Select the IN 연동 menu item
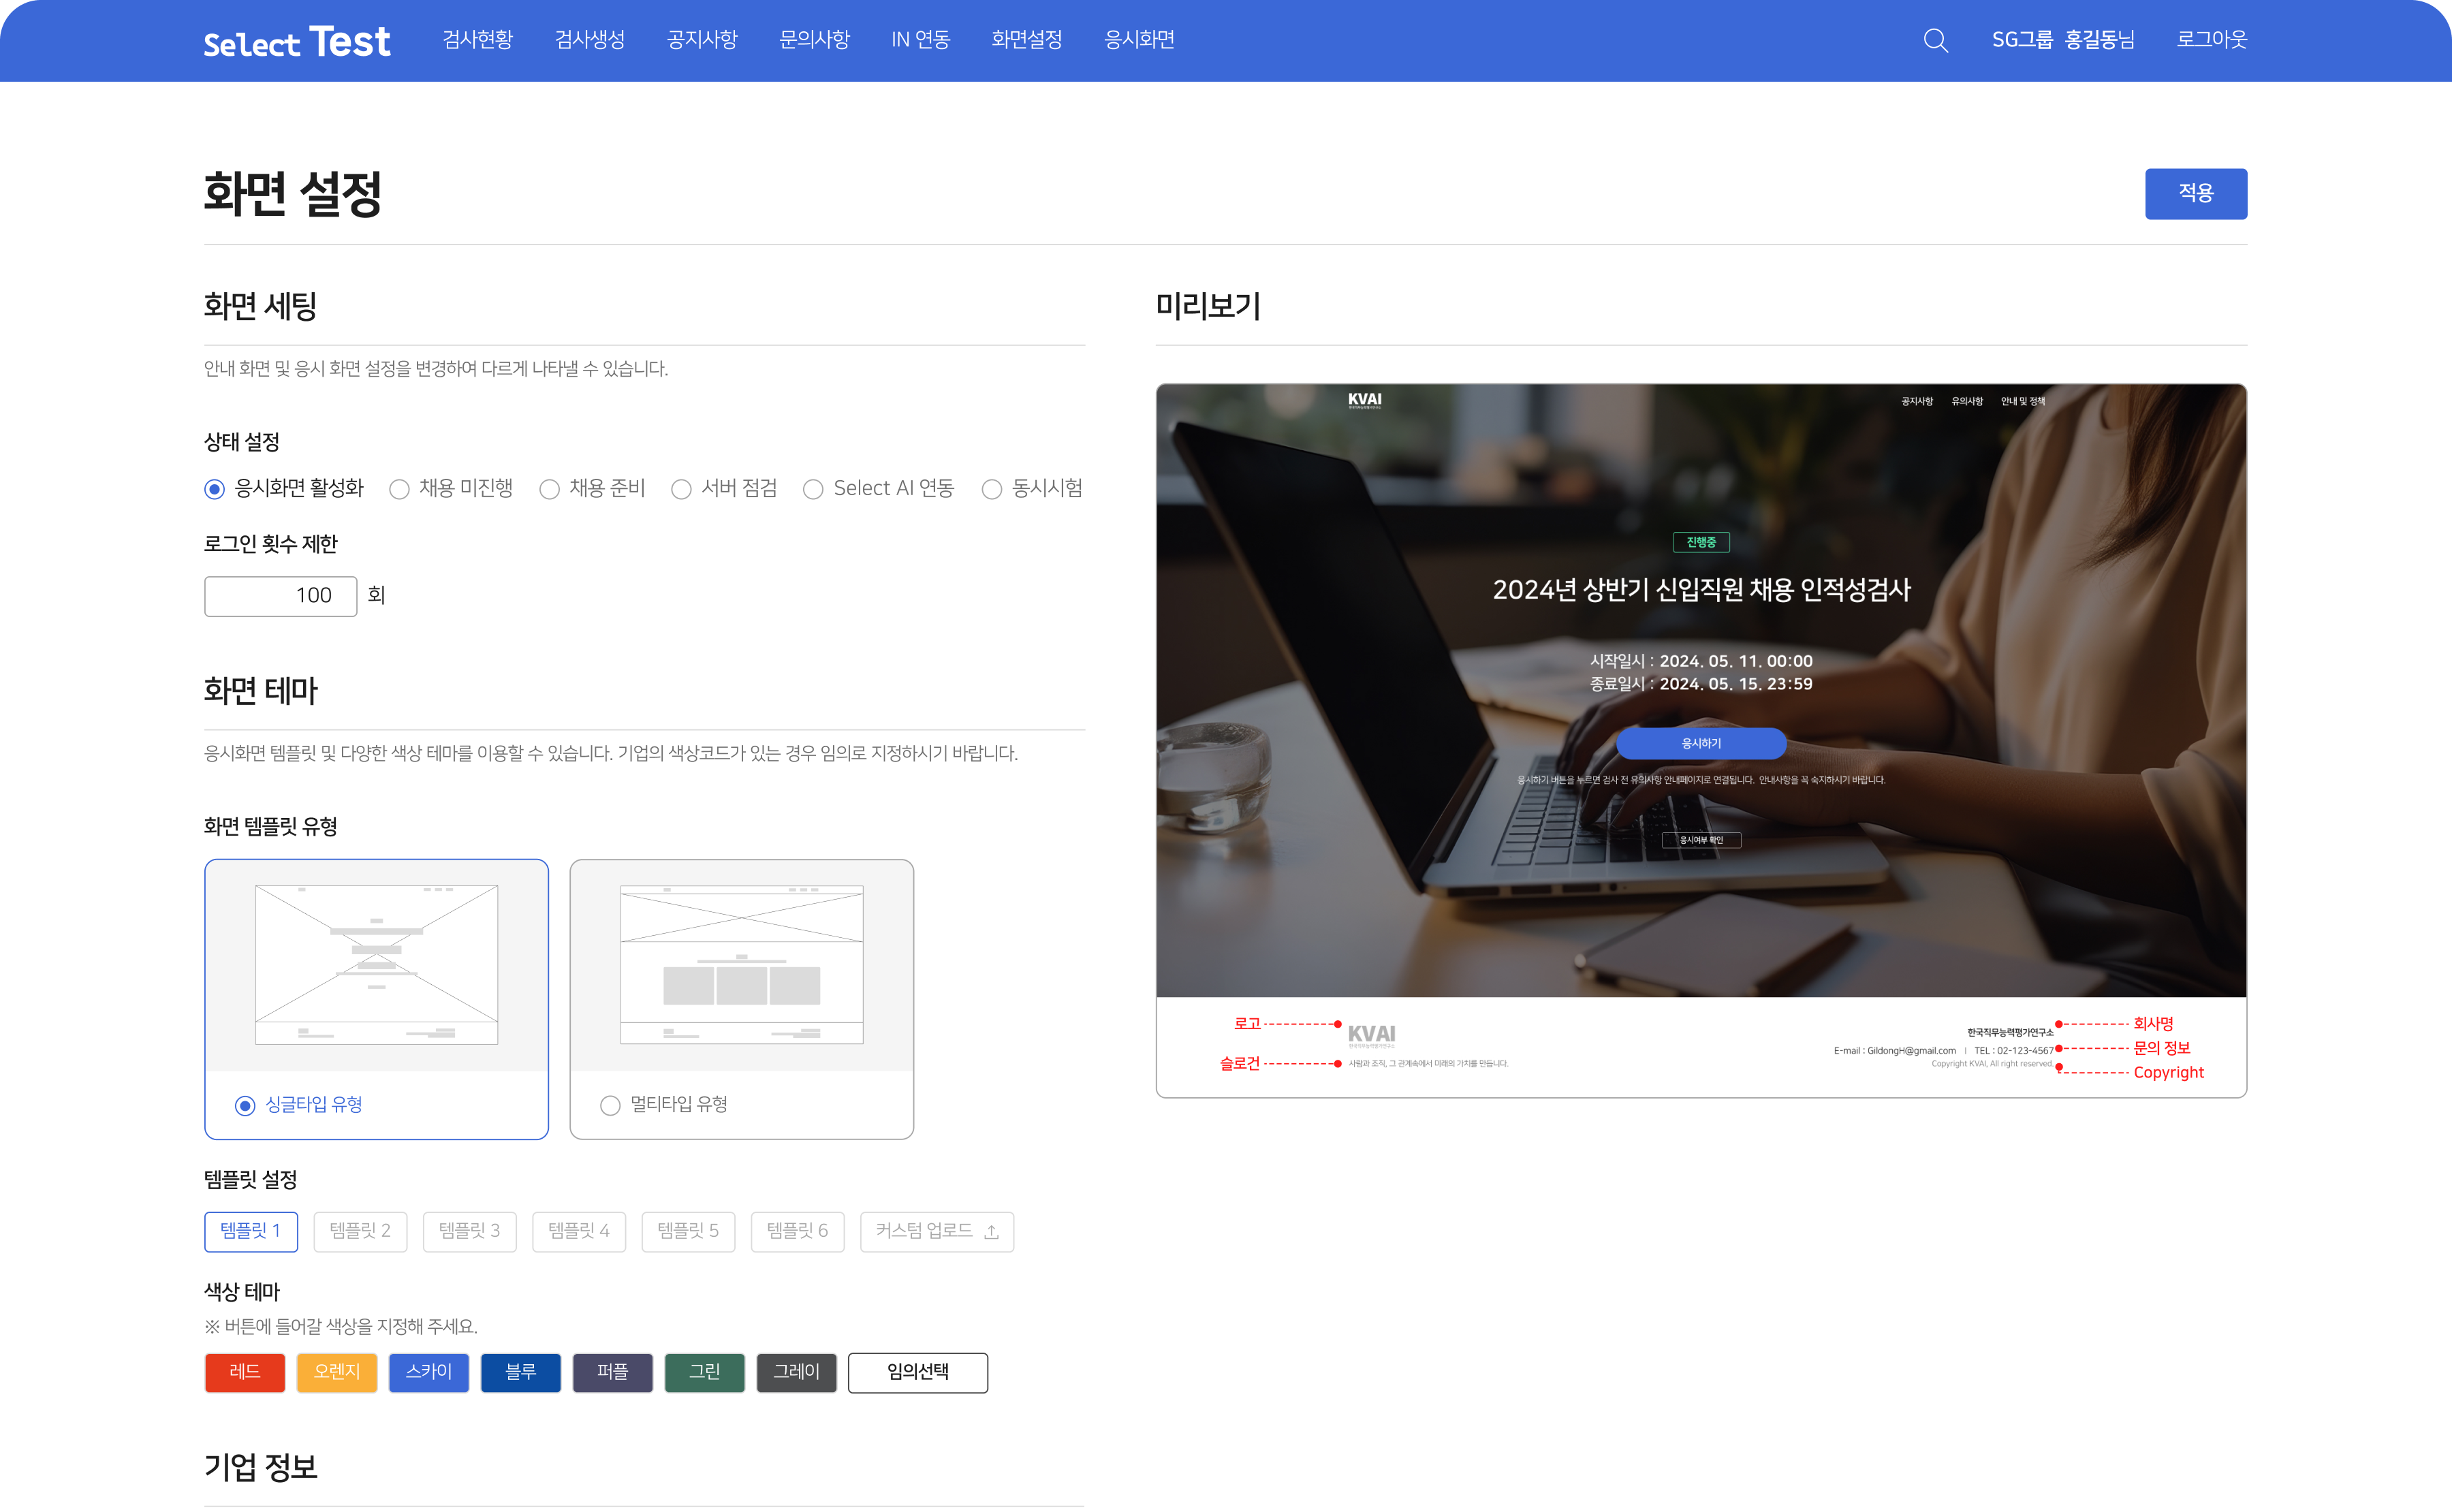The image size is (2452, 1512). 920,40
